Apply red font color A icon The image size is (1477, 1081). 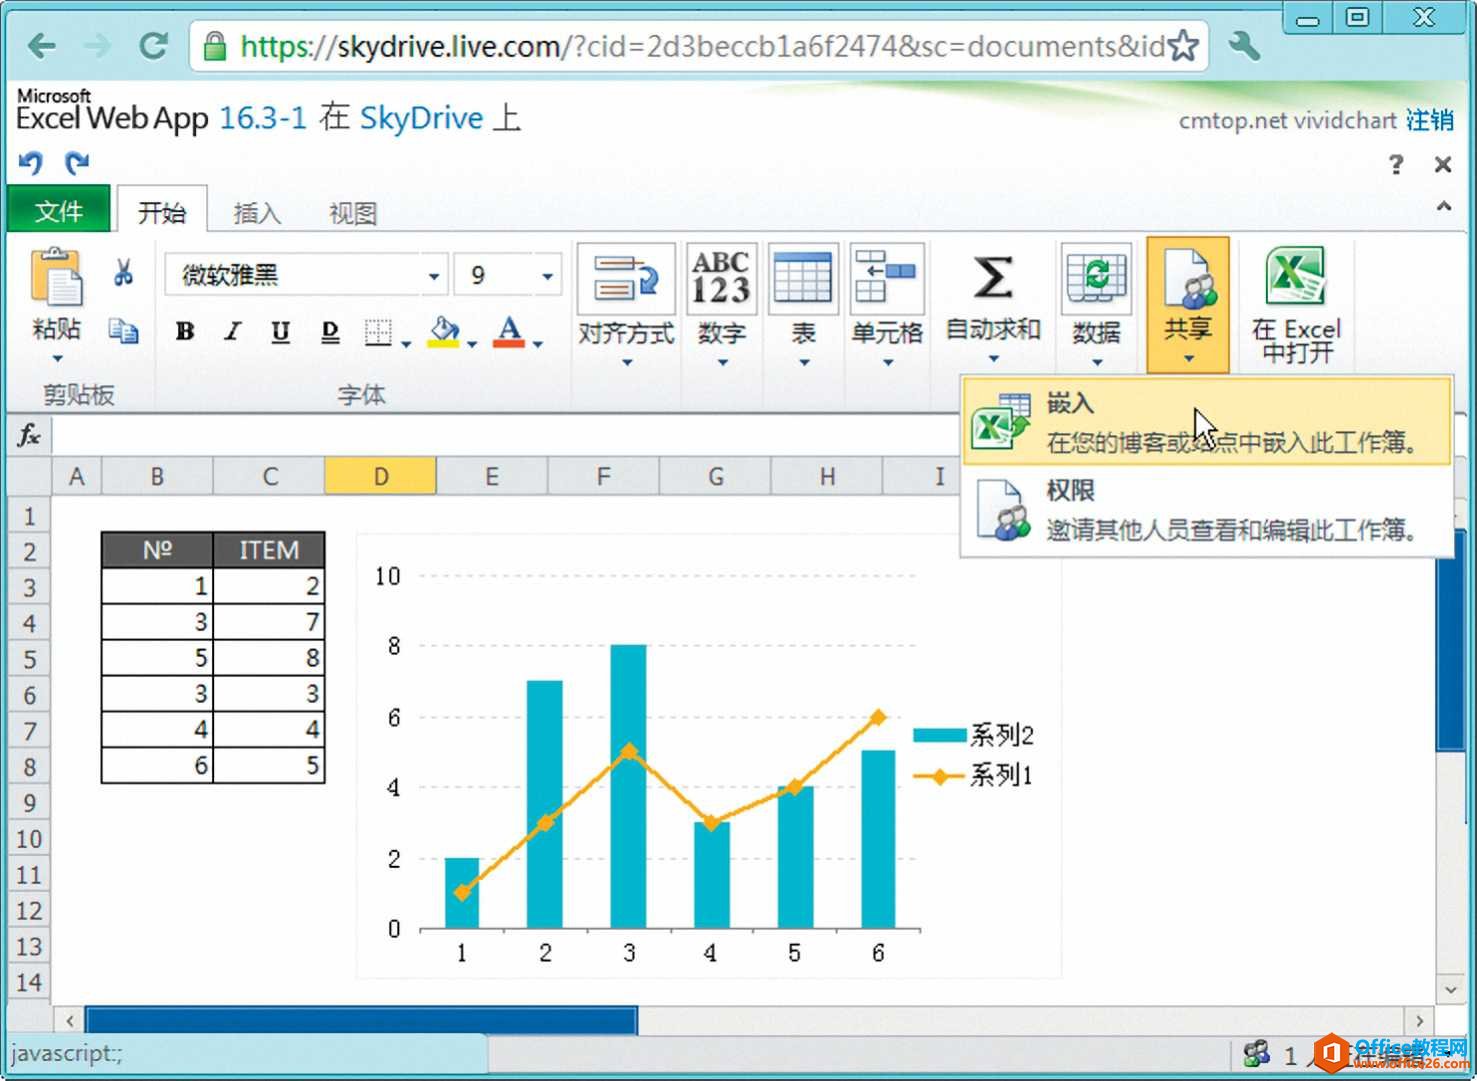(509, 332)
